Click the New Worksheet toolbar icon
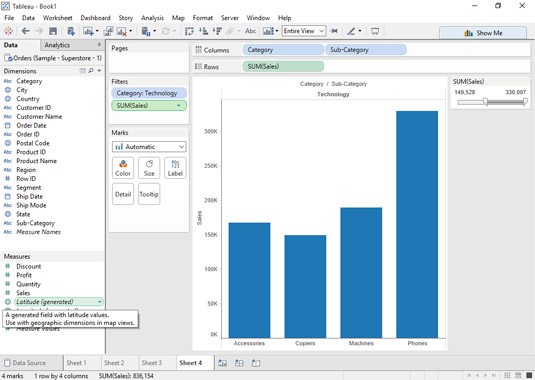 88,31
